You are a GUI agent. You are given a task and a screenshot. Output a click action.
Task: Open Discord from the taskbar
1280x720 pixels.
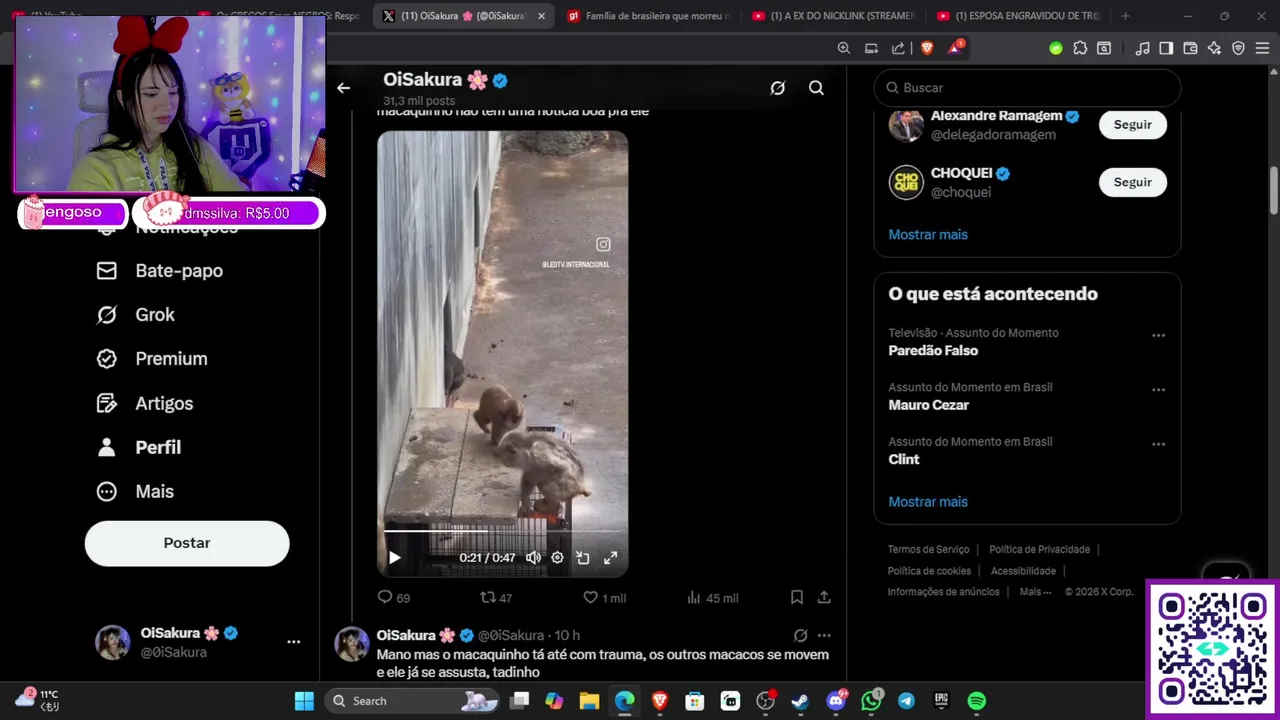coord(836,701)
